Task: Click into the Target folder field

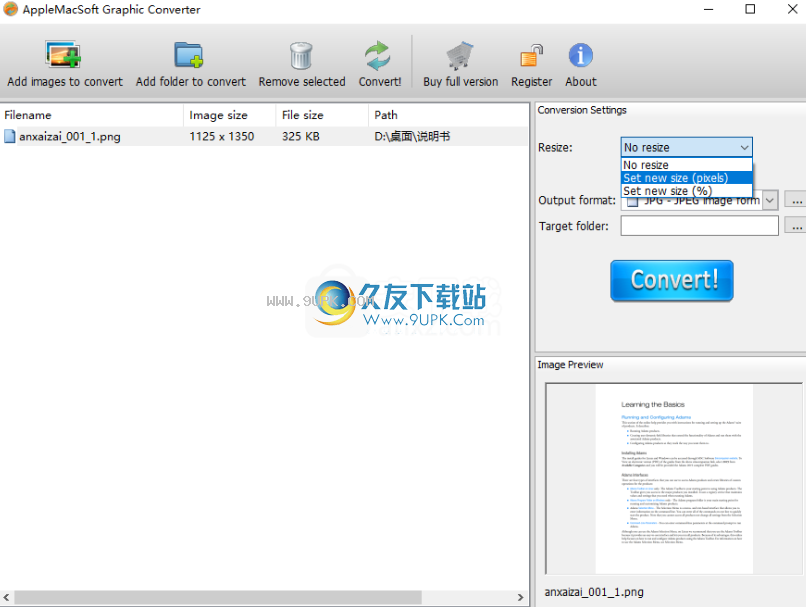Action: click(699, 226)
